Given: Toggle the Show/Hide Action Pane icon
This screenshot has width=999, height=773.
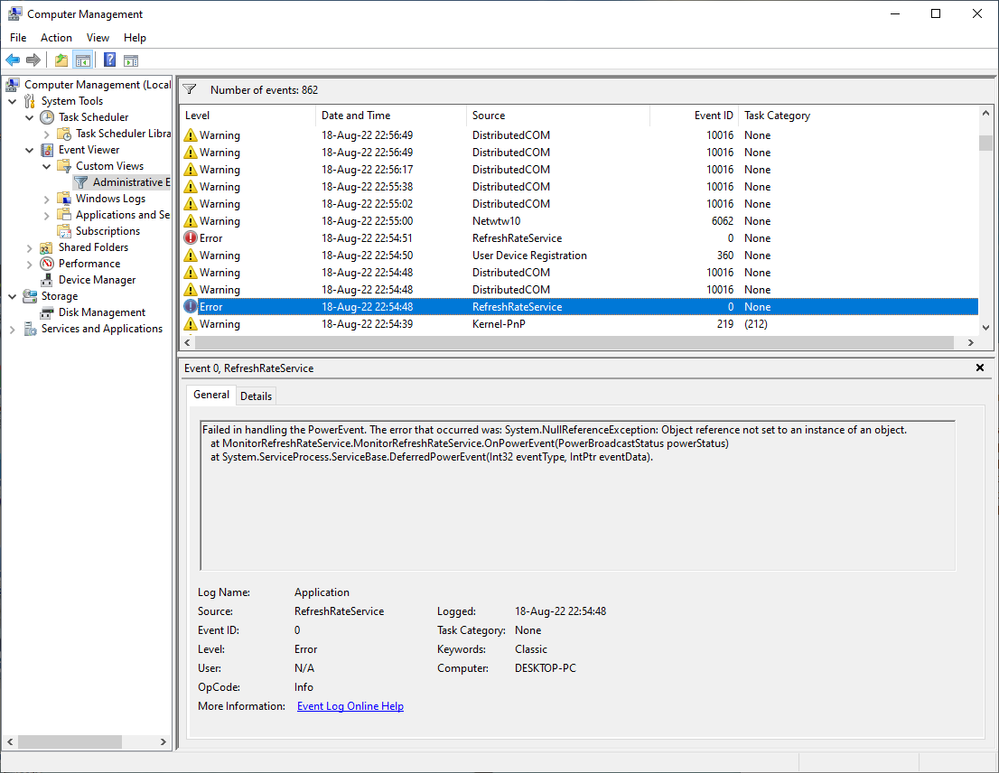Looking at the screenshot, I should pyautogui.click(x=131, y=60).
